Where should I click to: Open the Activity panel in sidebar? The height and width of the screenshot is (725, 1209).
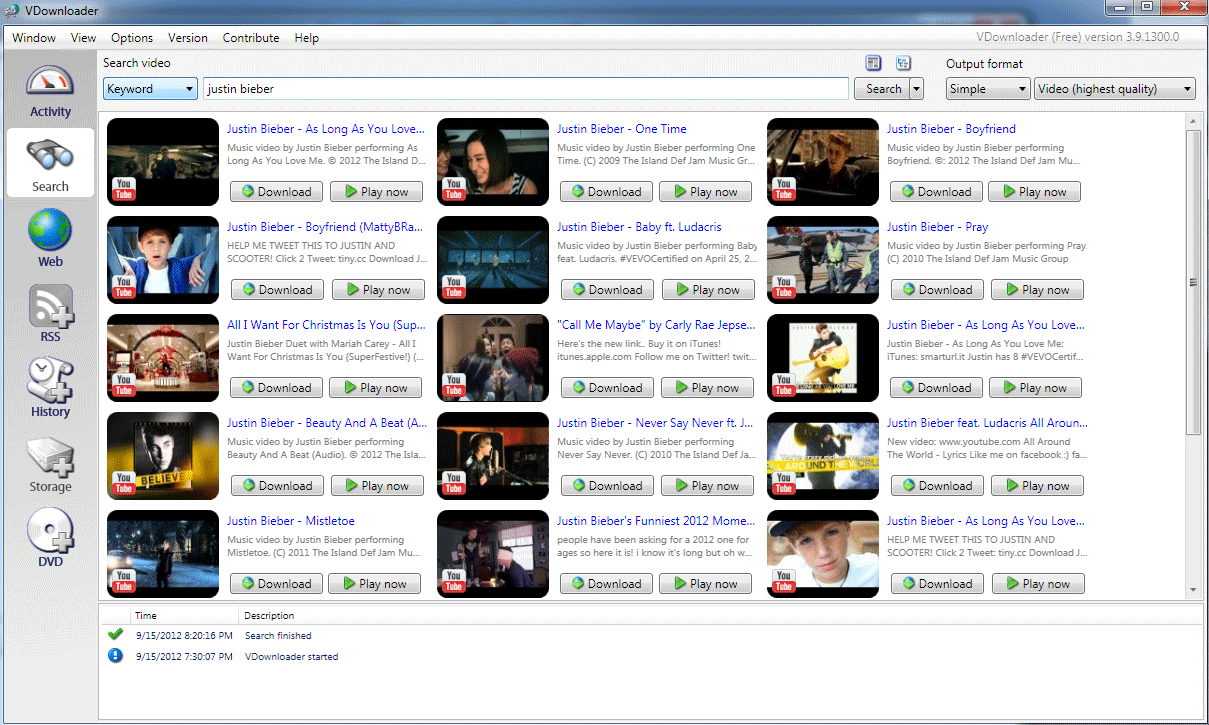click(x=50, y=92)
